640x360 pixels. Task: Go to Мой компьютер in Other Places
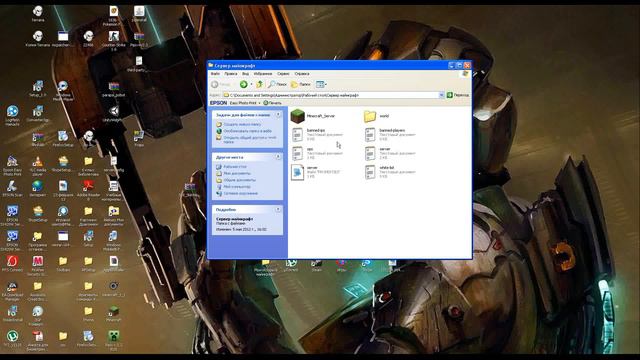[237, 187]
